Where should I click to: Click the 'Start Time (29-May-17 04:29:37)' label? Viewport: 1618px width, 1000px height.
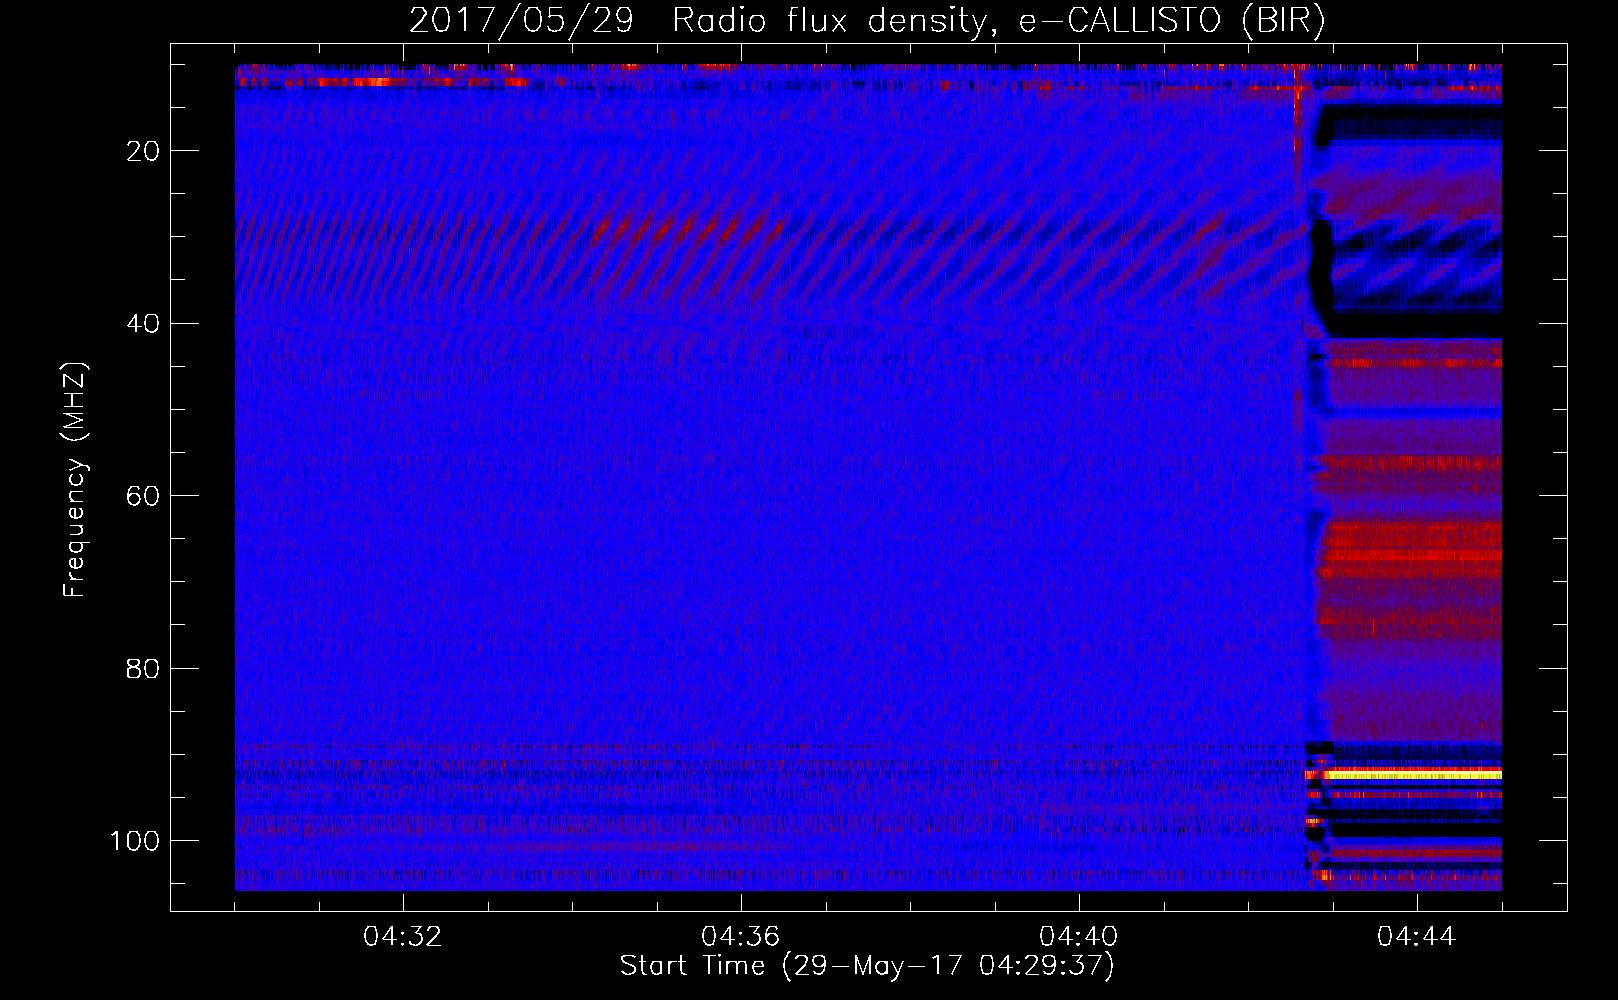(x=867, y=966)
